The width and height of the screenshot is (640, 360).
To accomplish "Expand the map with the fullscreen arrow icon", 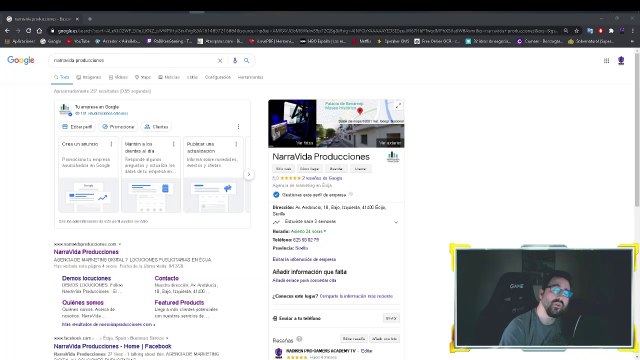I will [x=398, y=105].
